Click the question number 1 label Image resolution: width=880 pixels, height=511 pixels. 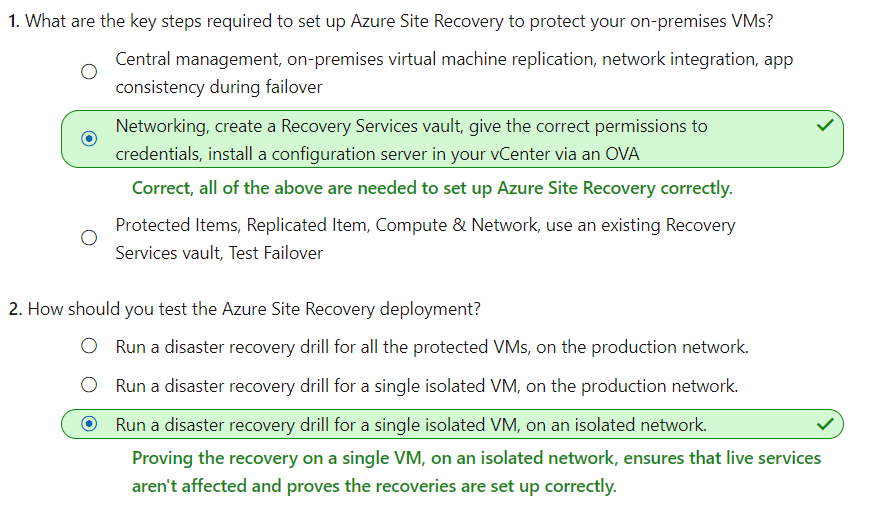[13, 22]
